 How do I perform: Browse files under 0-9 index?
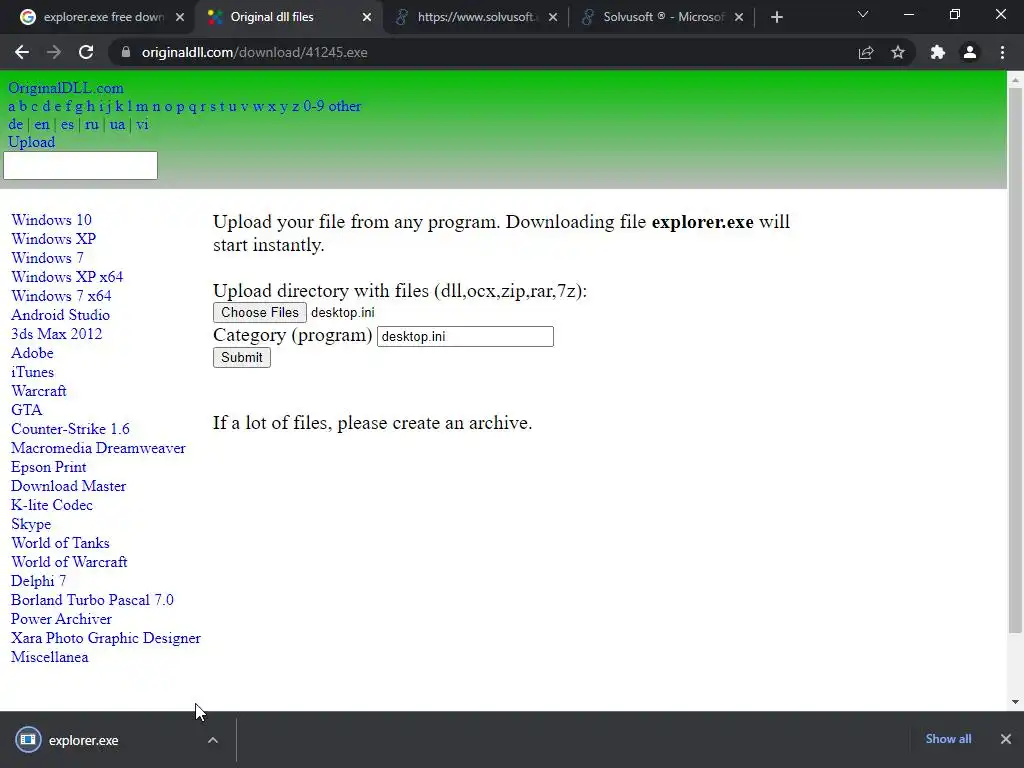click(x=313, y=106)
